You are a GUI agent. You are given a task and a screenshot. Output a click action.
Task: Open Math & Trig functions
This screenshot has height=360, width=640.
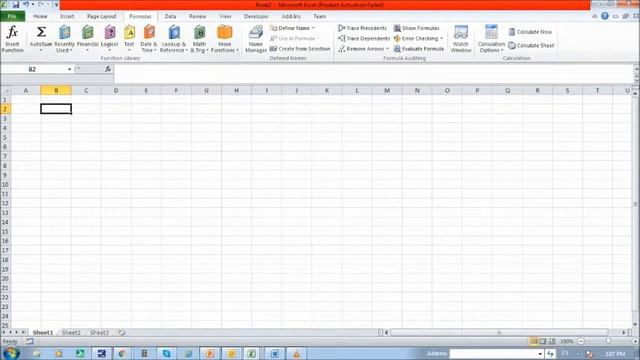pyautogui.click(x=199, y=39)
